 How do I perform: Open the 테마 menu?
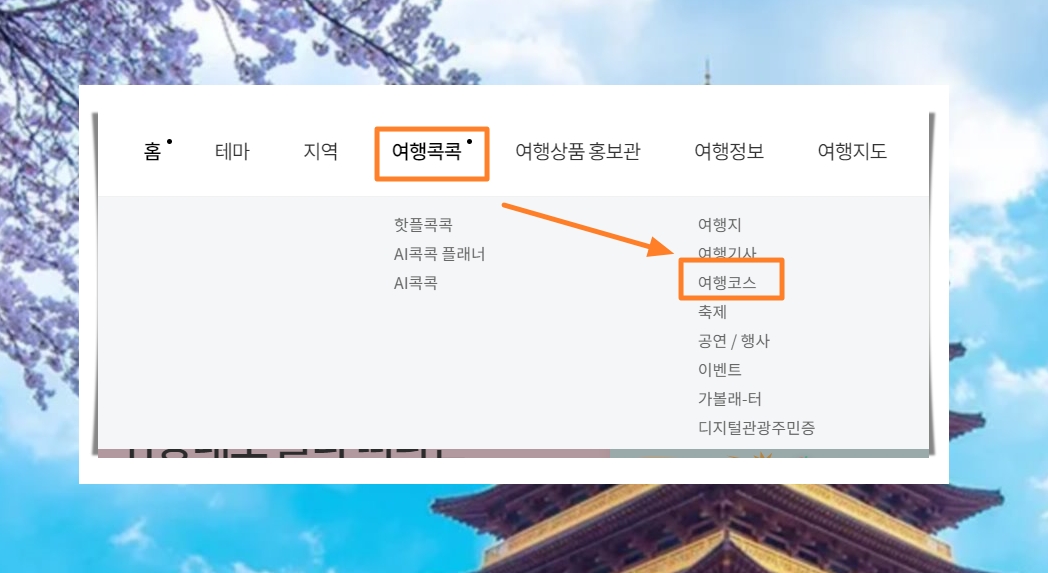click(232, 152)
